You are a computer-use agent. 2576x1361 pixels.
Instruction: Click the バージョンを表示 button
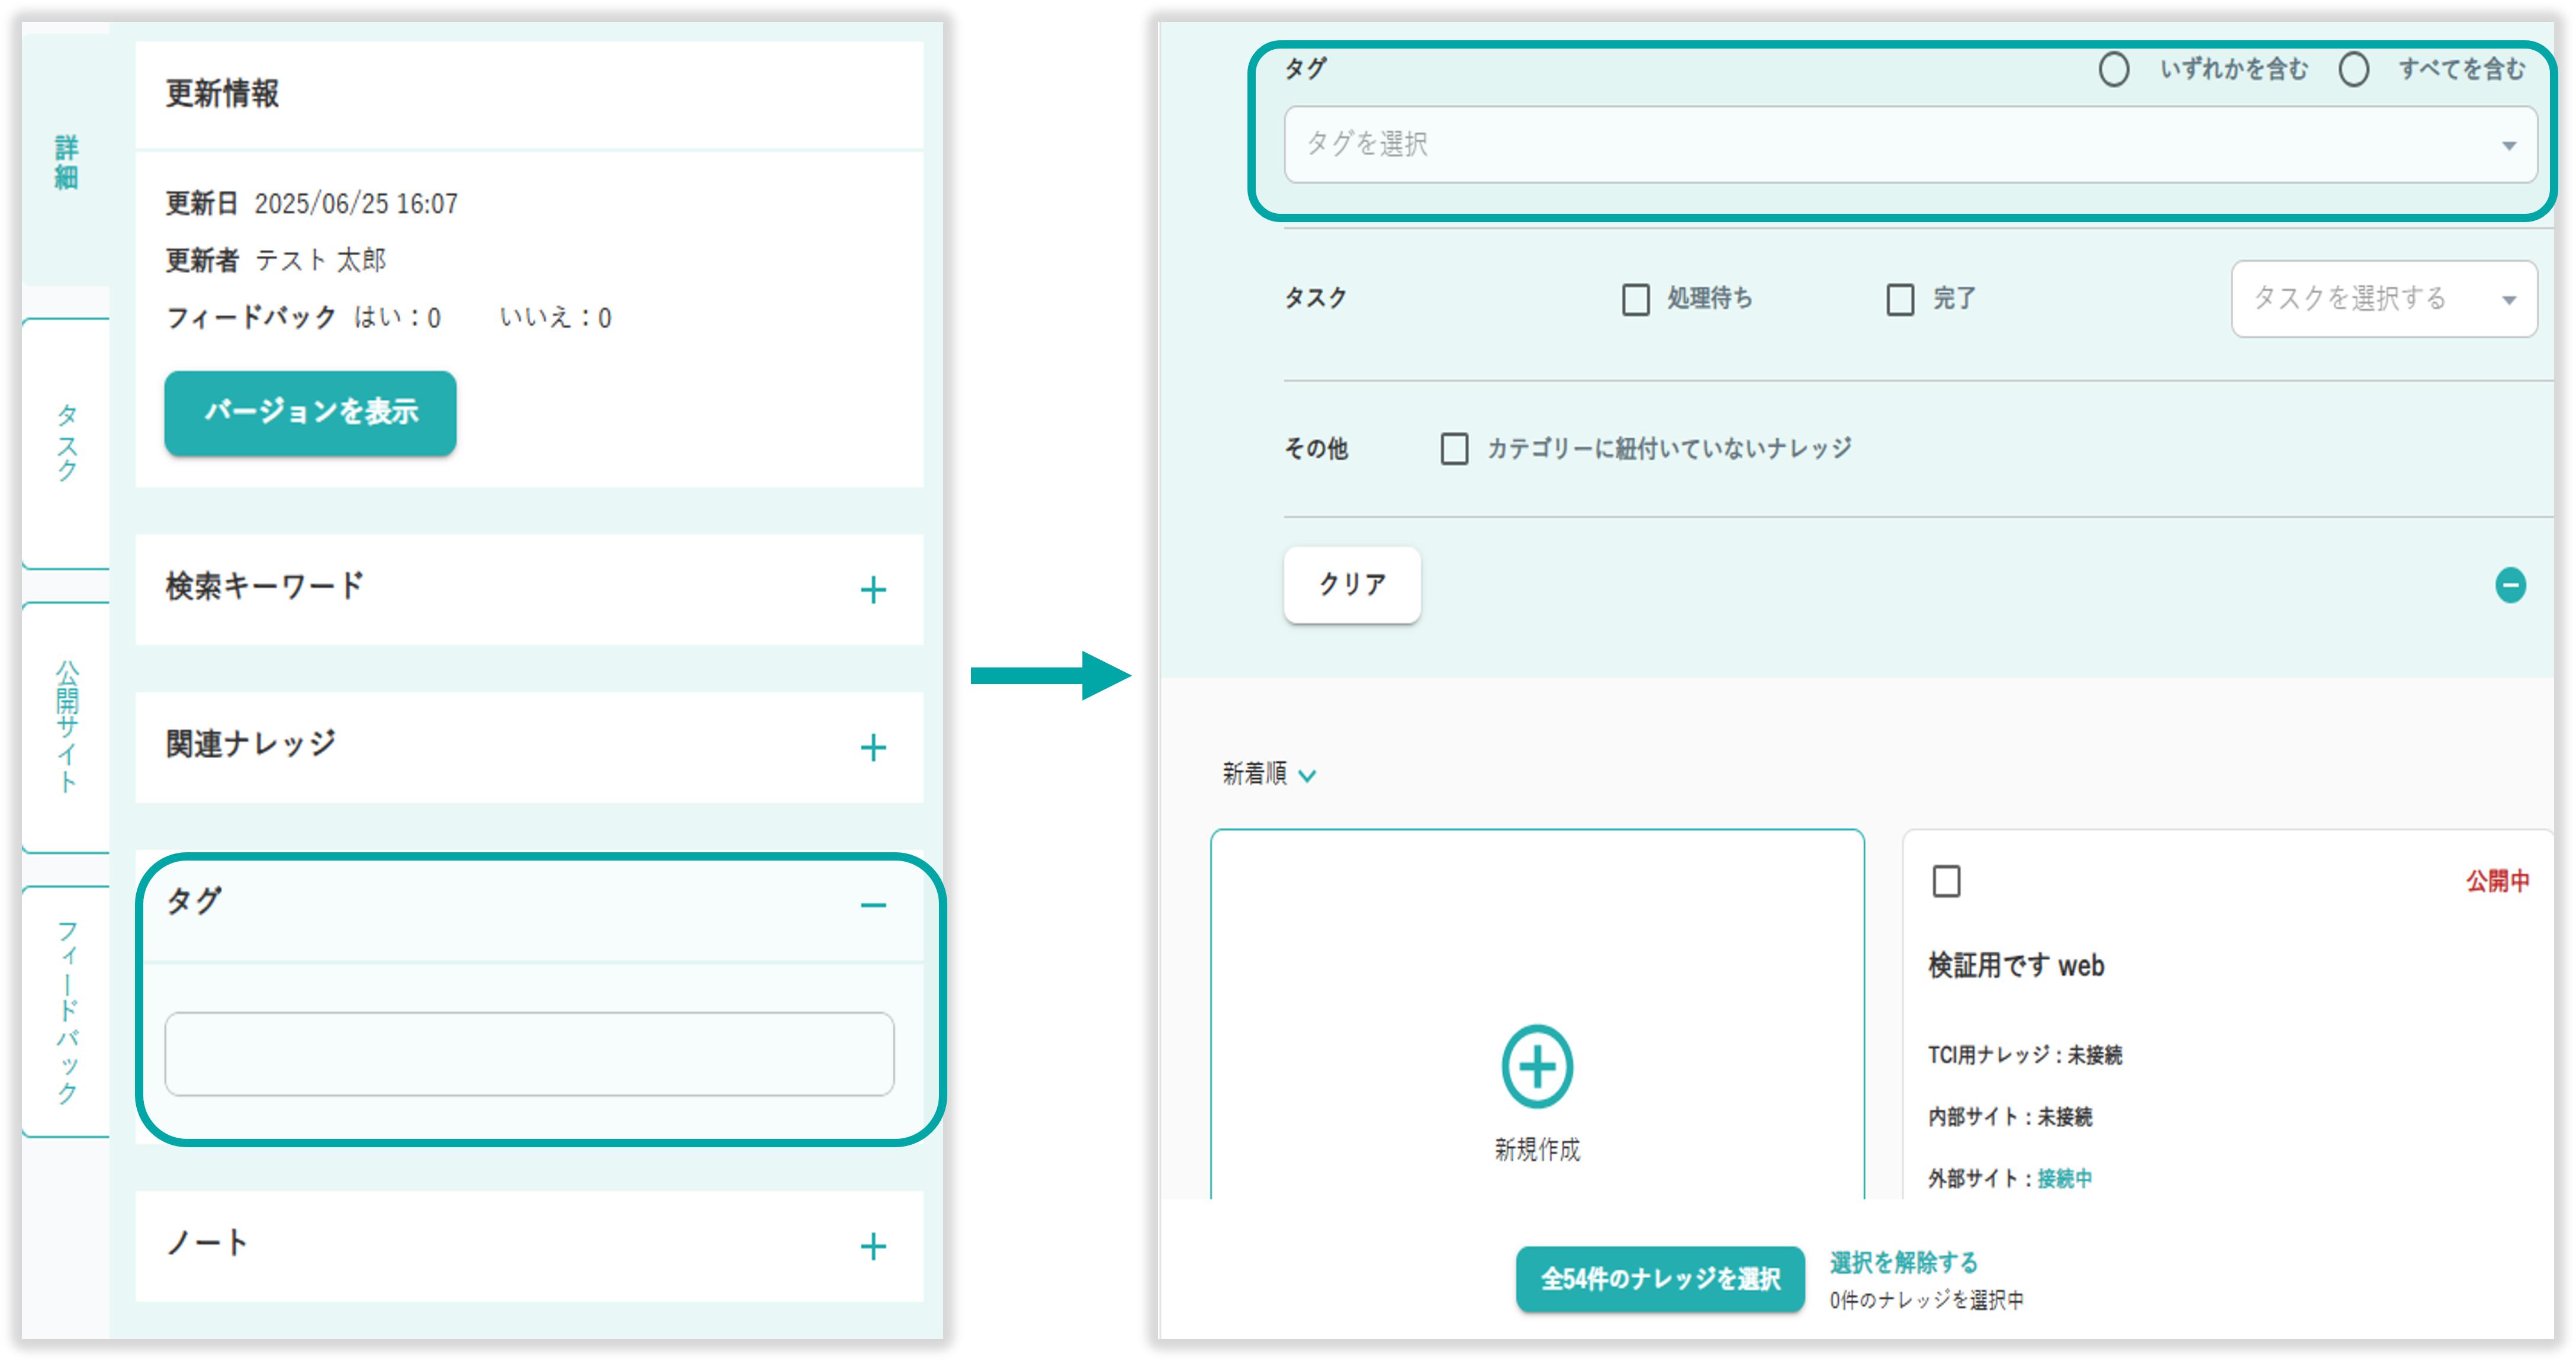[310, 413]
